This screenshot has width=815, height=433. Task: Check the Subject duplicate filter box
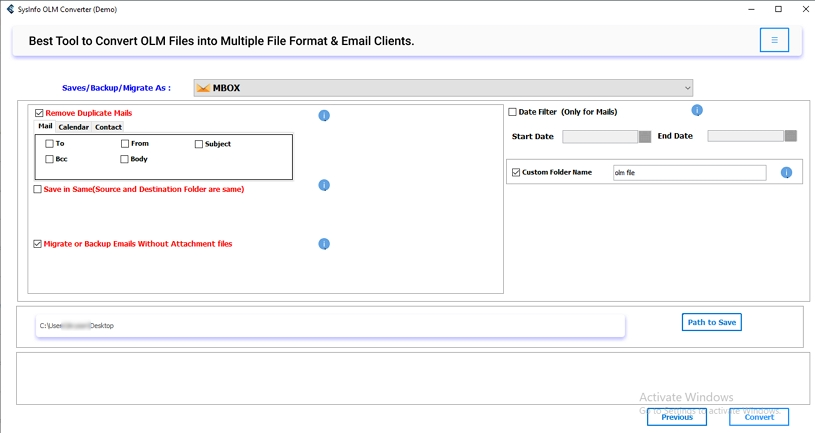point(199,144)
